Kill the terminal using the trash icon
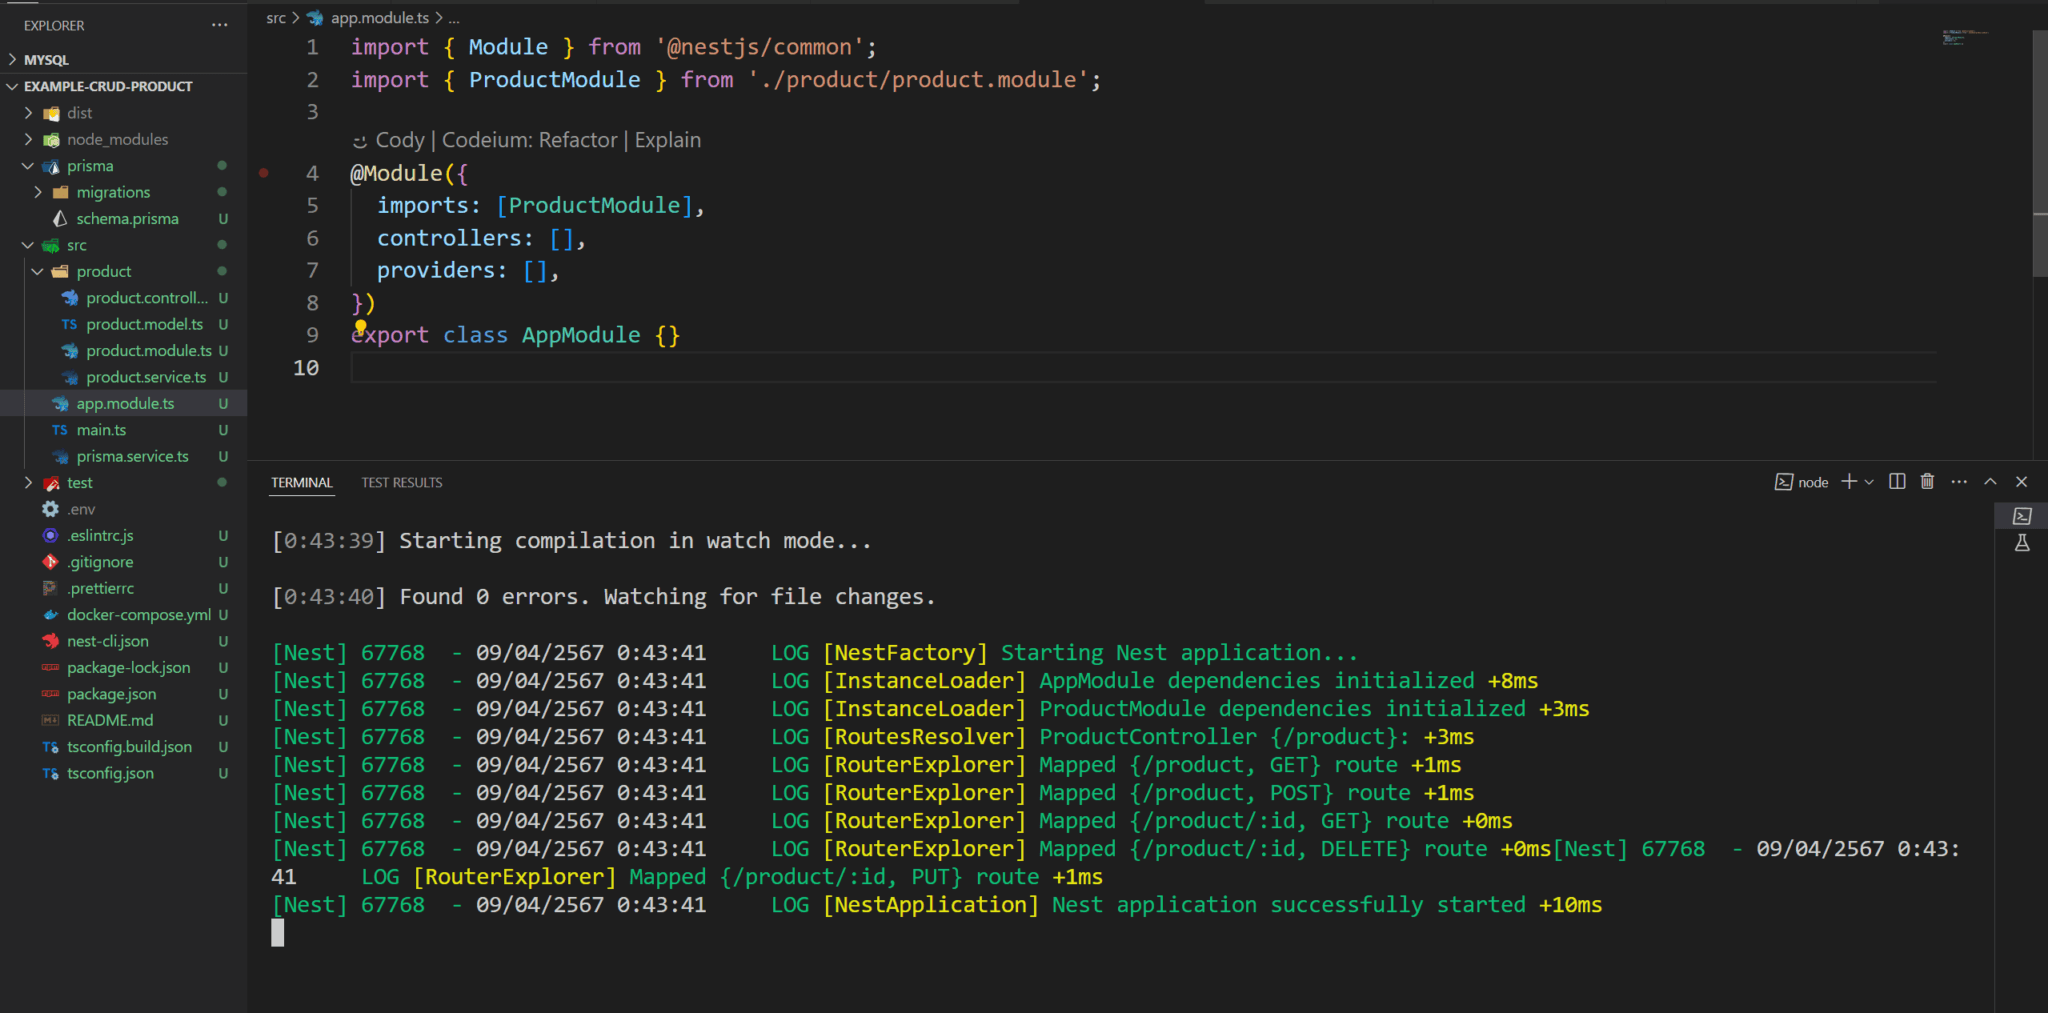The width and height of the screenshot is (2048, 1013). pos(1927,481)
